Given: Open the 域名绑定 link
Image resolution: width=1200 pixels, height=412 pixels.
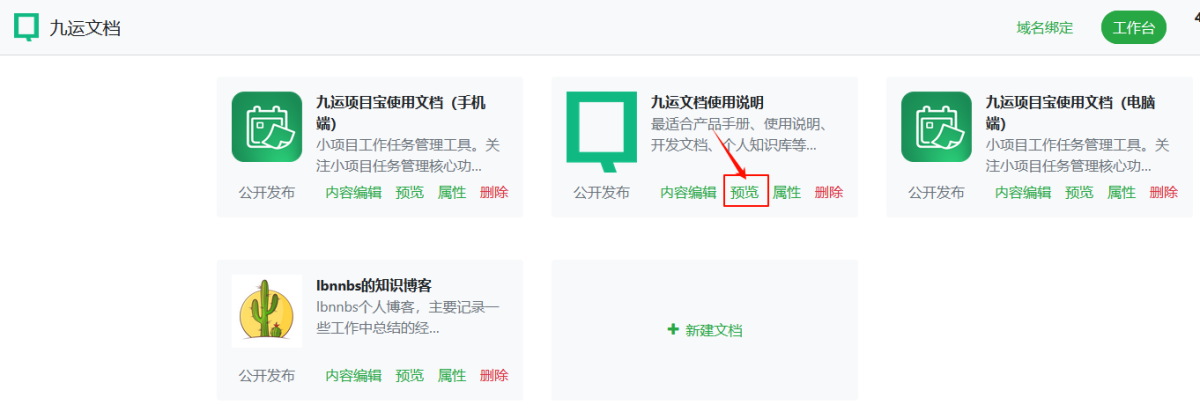Looking at the screenshot, I should coord(1044,28).
